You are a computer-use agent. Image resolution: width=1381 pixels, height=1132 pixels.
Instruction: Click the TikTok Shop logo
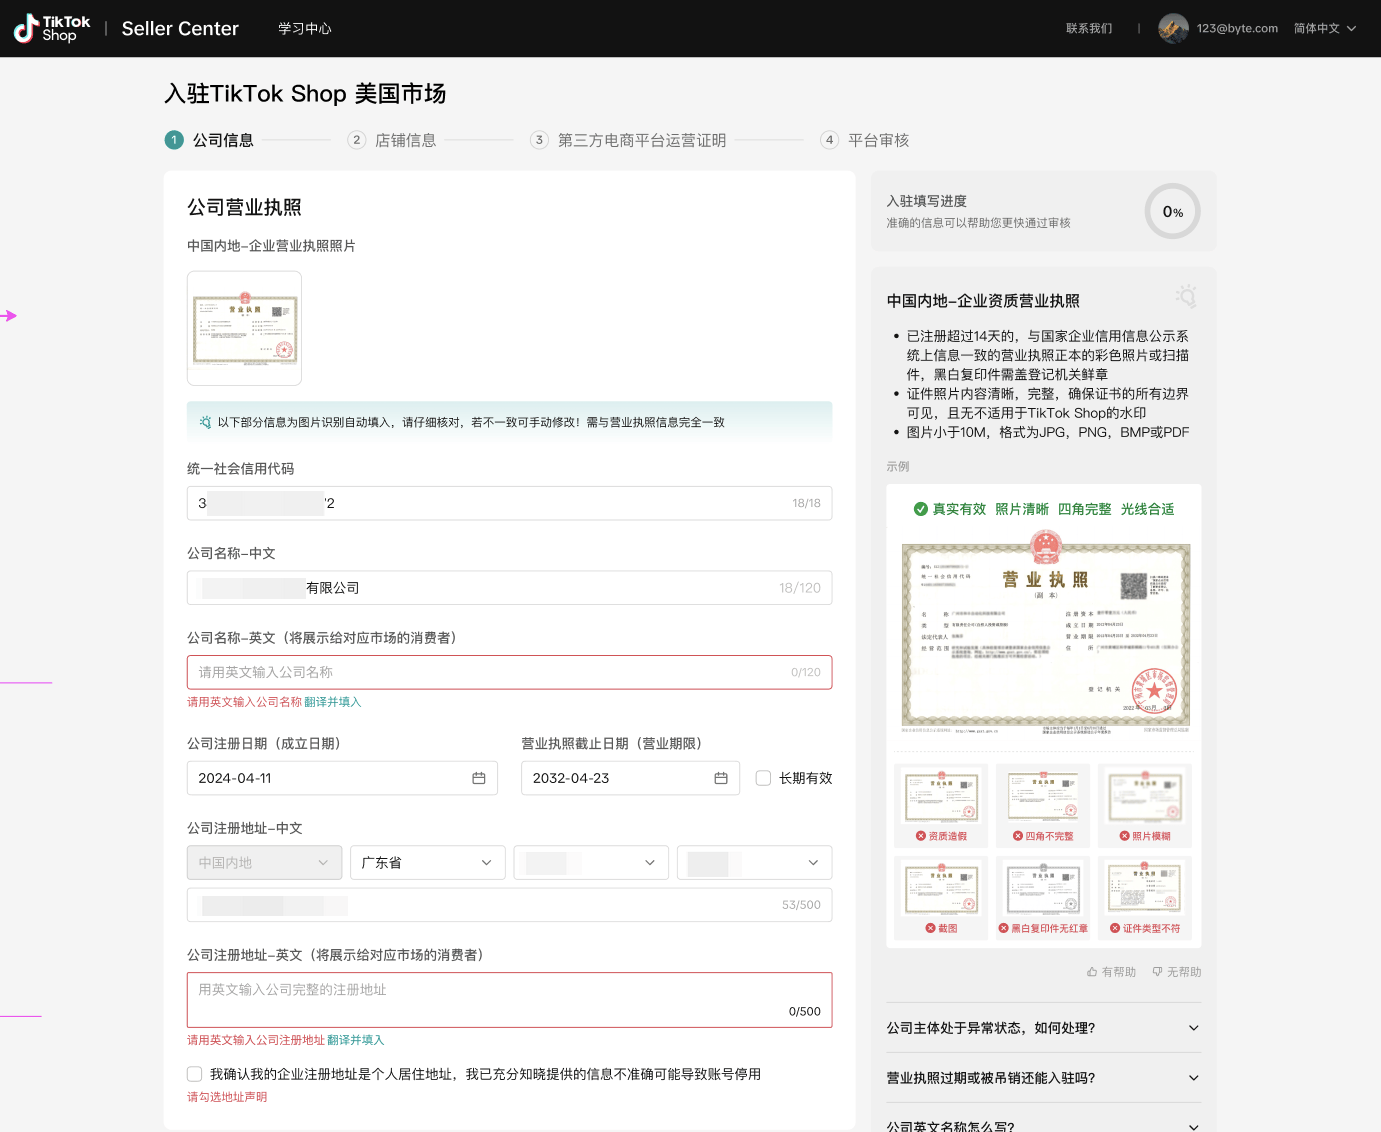(x=50, y=28)
